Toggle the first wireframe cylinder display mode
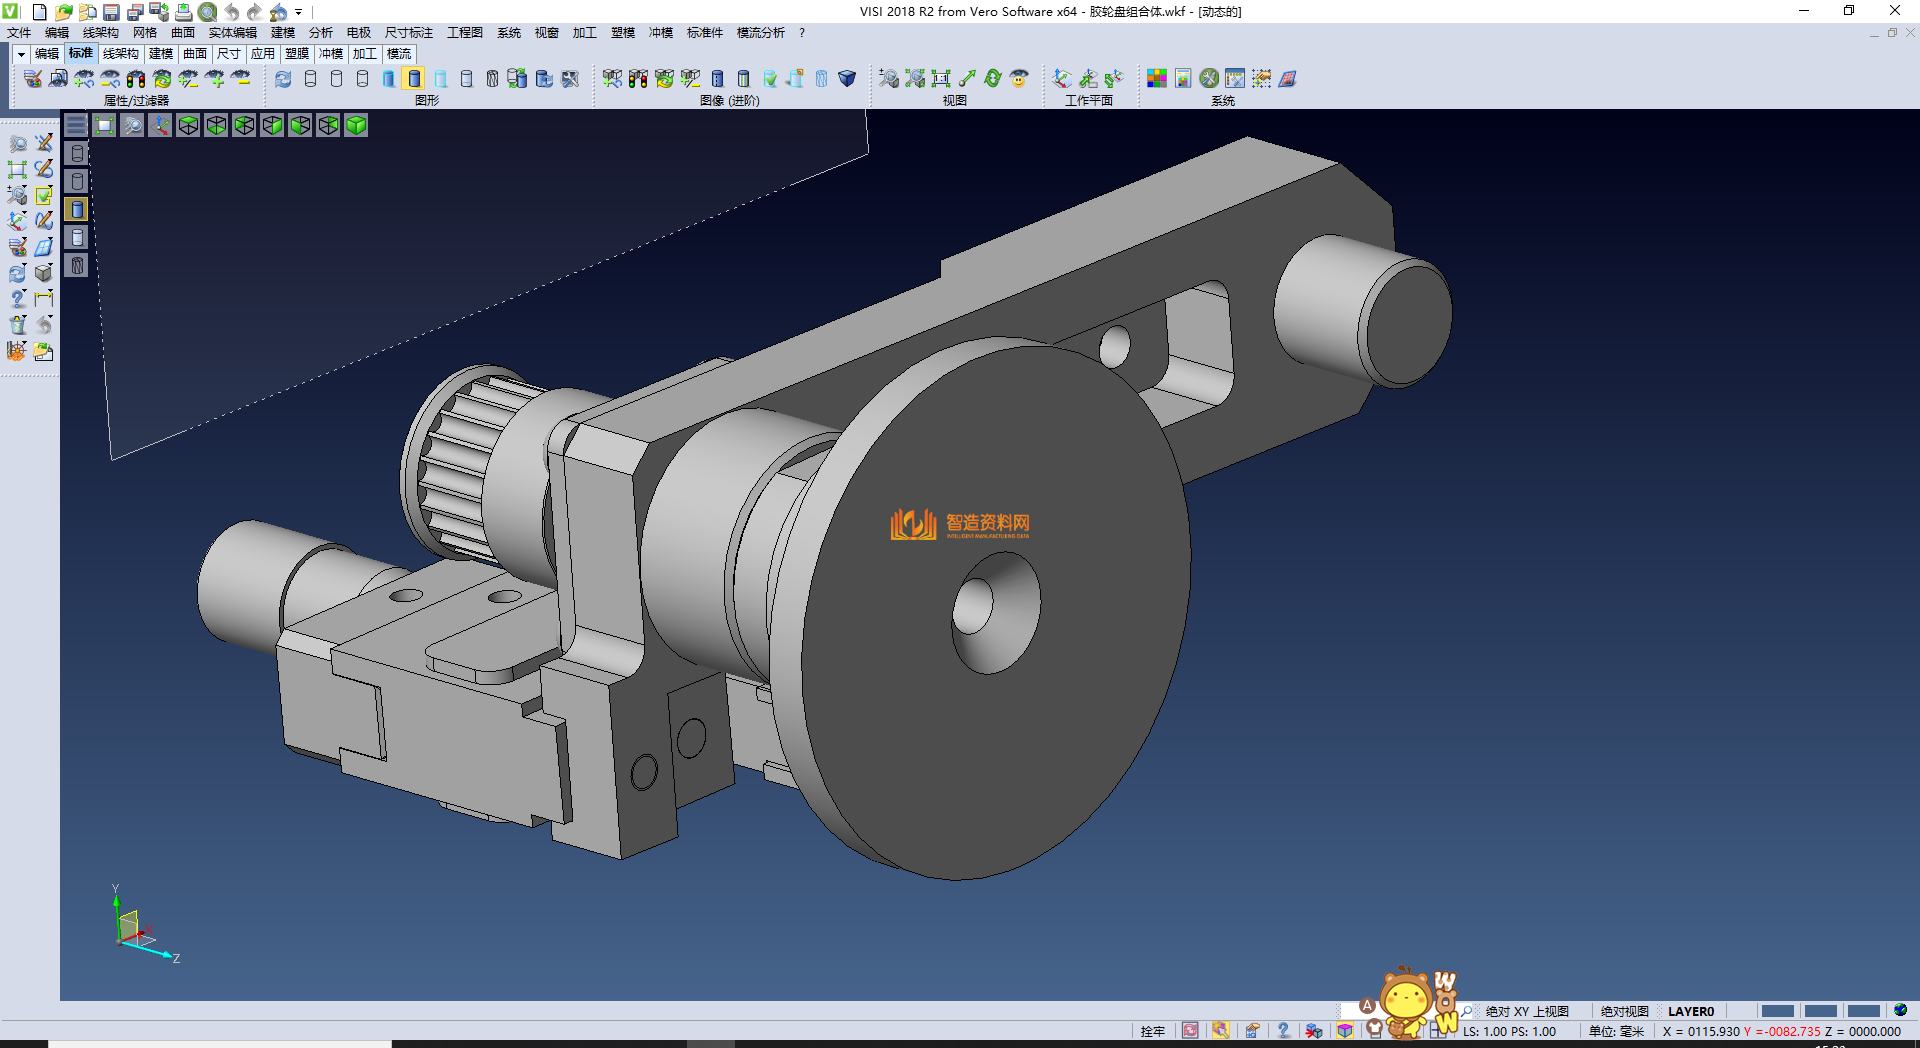Screen dimensions: 1920x1048 [x=310, y=78]
